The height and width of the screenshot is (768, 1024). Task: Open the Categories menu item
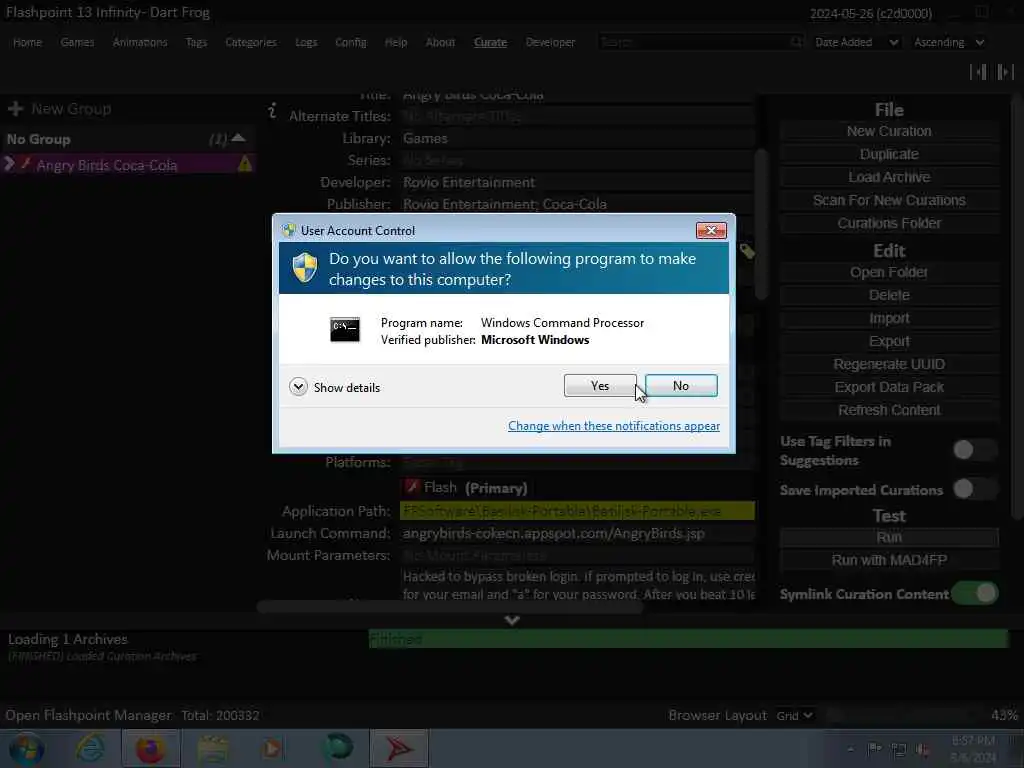[x=251, y=42]
